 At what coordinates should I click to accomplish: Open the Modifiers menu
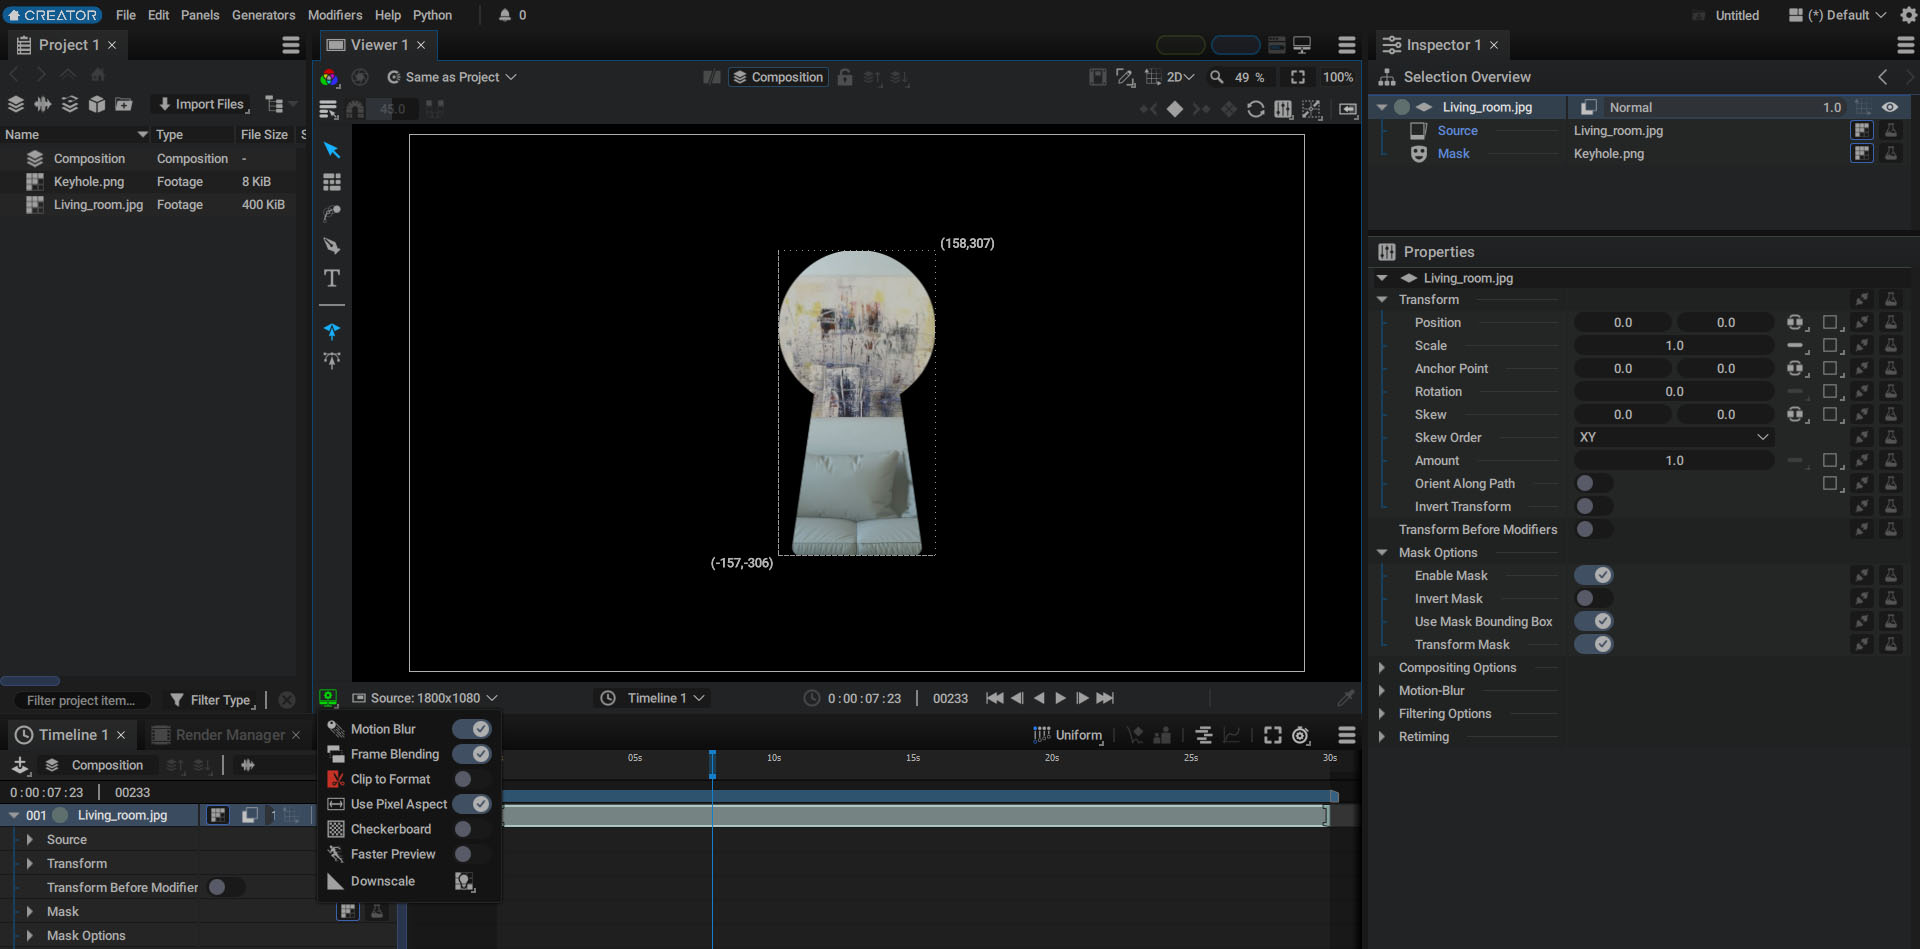click(x=335, y=15)
